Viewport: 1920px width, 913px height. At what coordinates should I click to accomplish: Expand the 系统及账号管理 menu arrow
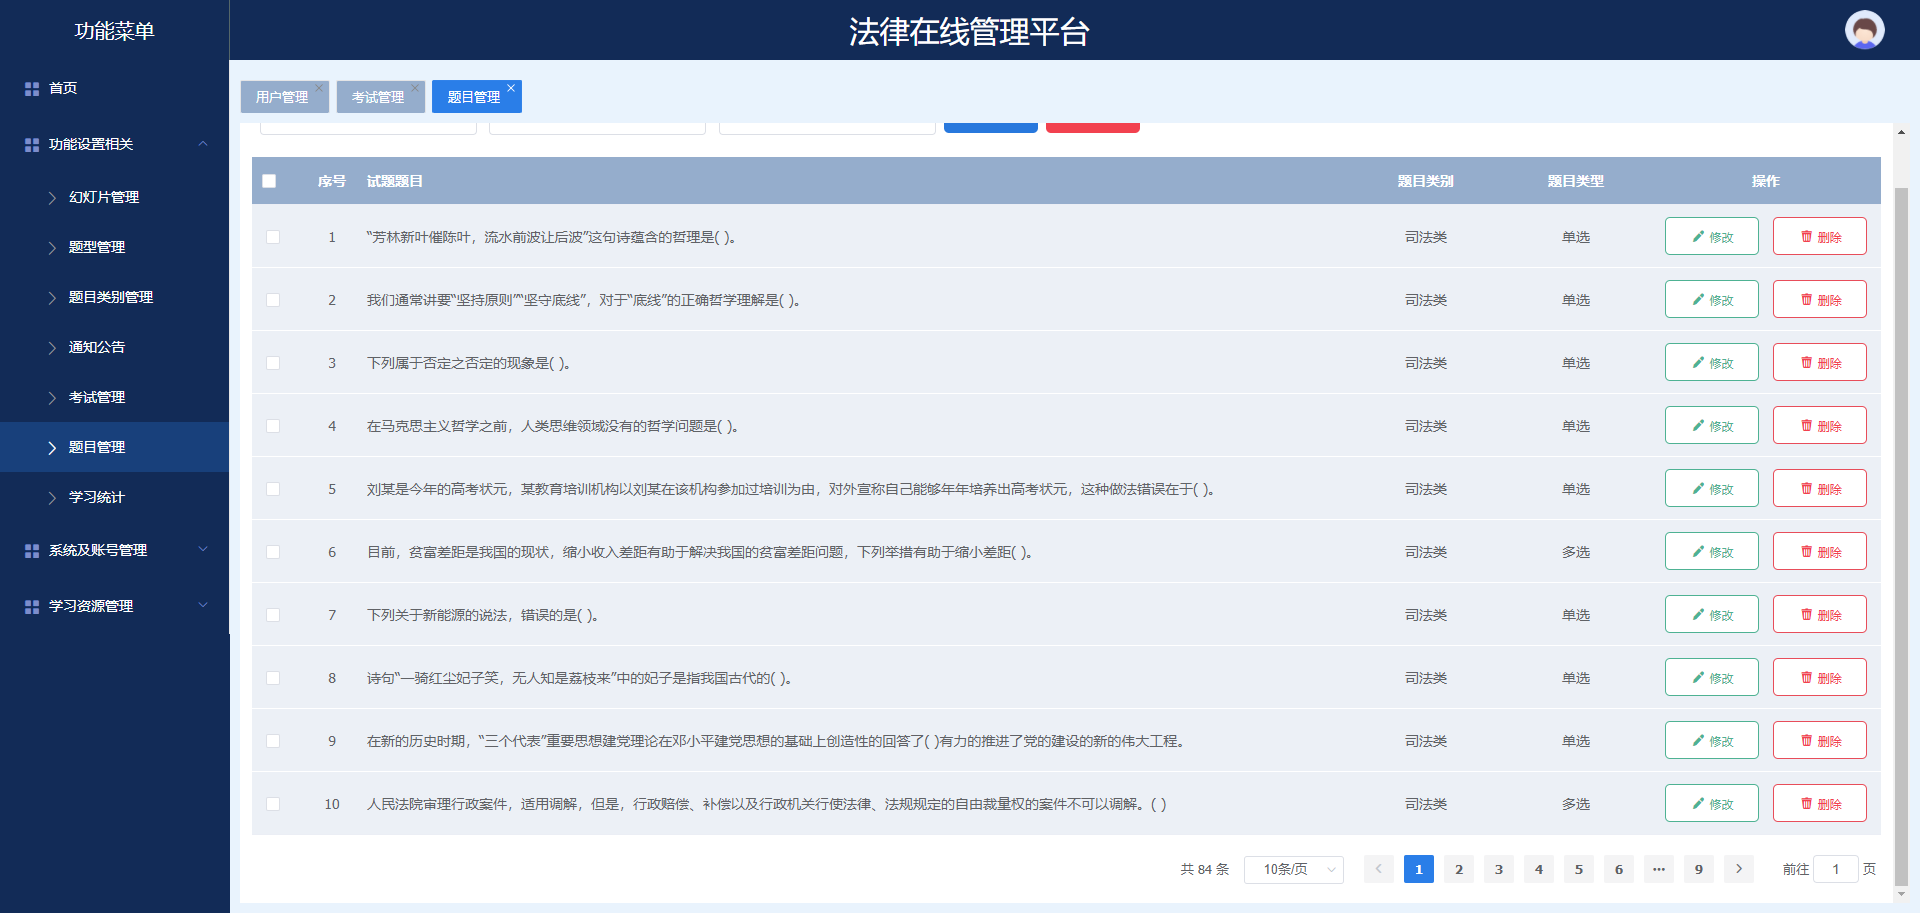click(x=203, y=549)
